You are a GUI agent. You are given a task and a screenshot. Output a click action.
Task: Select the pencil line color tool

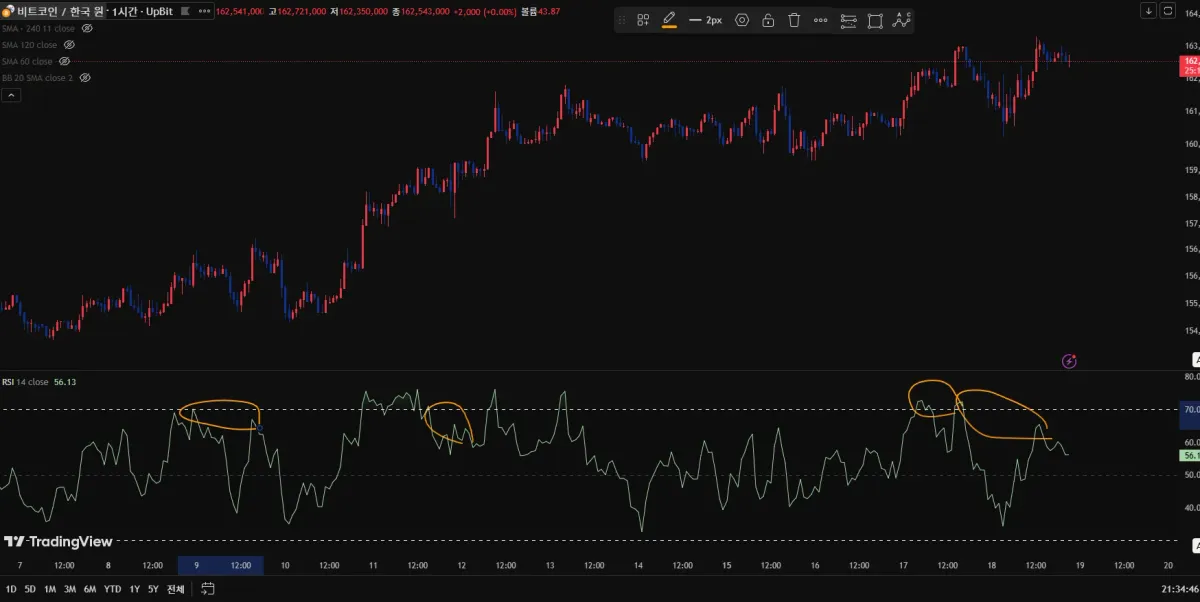(669, 20)
